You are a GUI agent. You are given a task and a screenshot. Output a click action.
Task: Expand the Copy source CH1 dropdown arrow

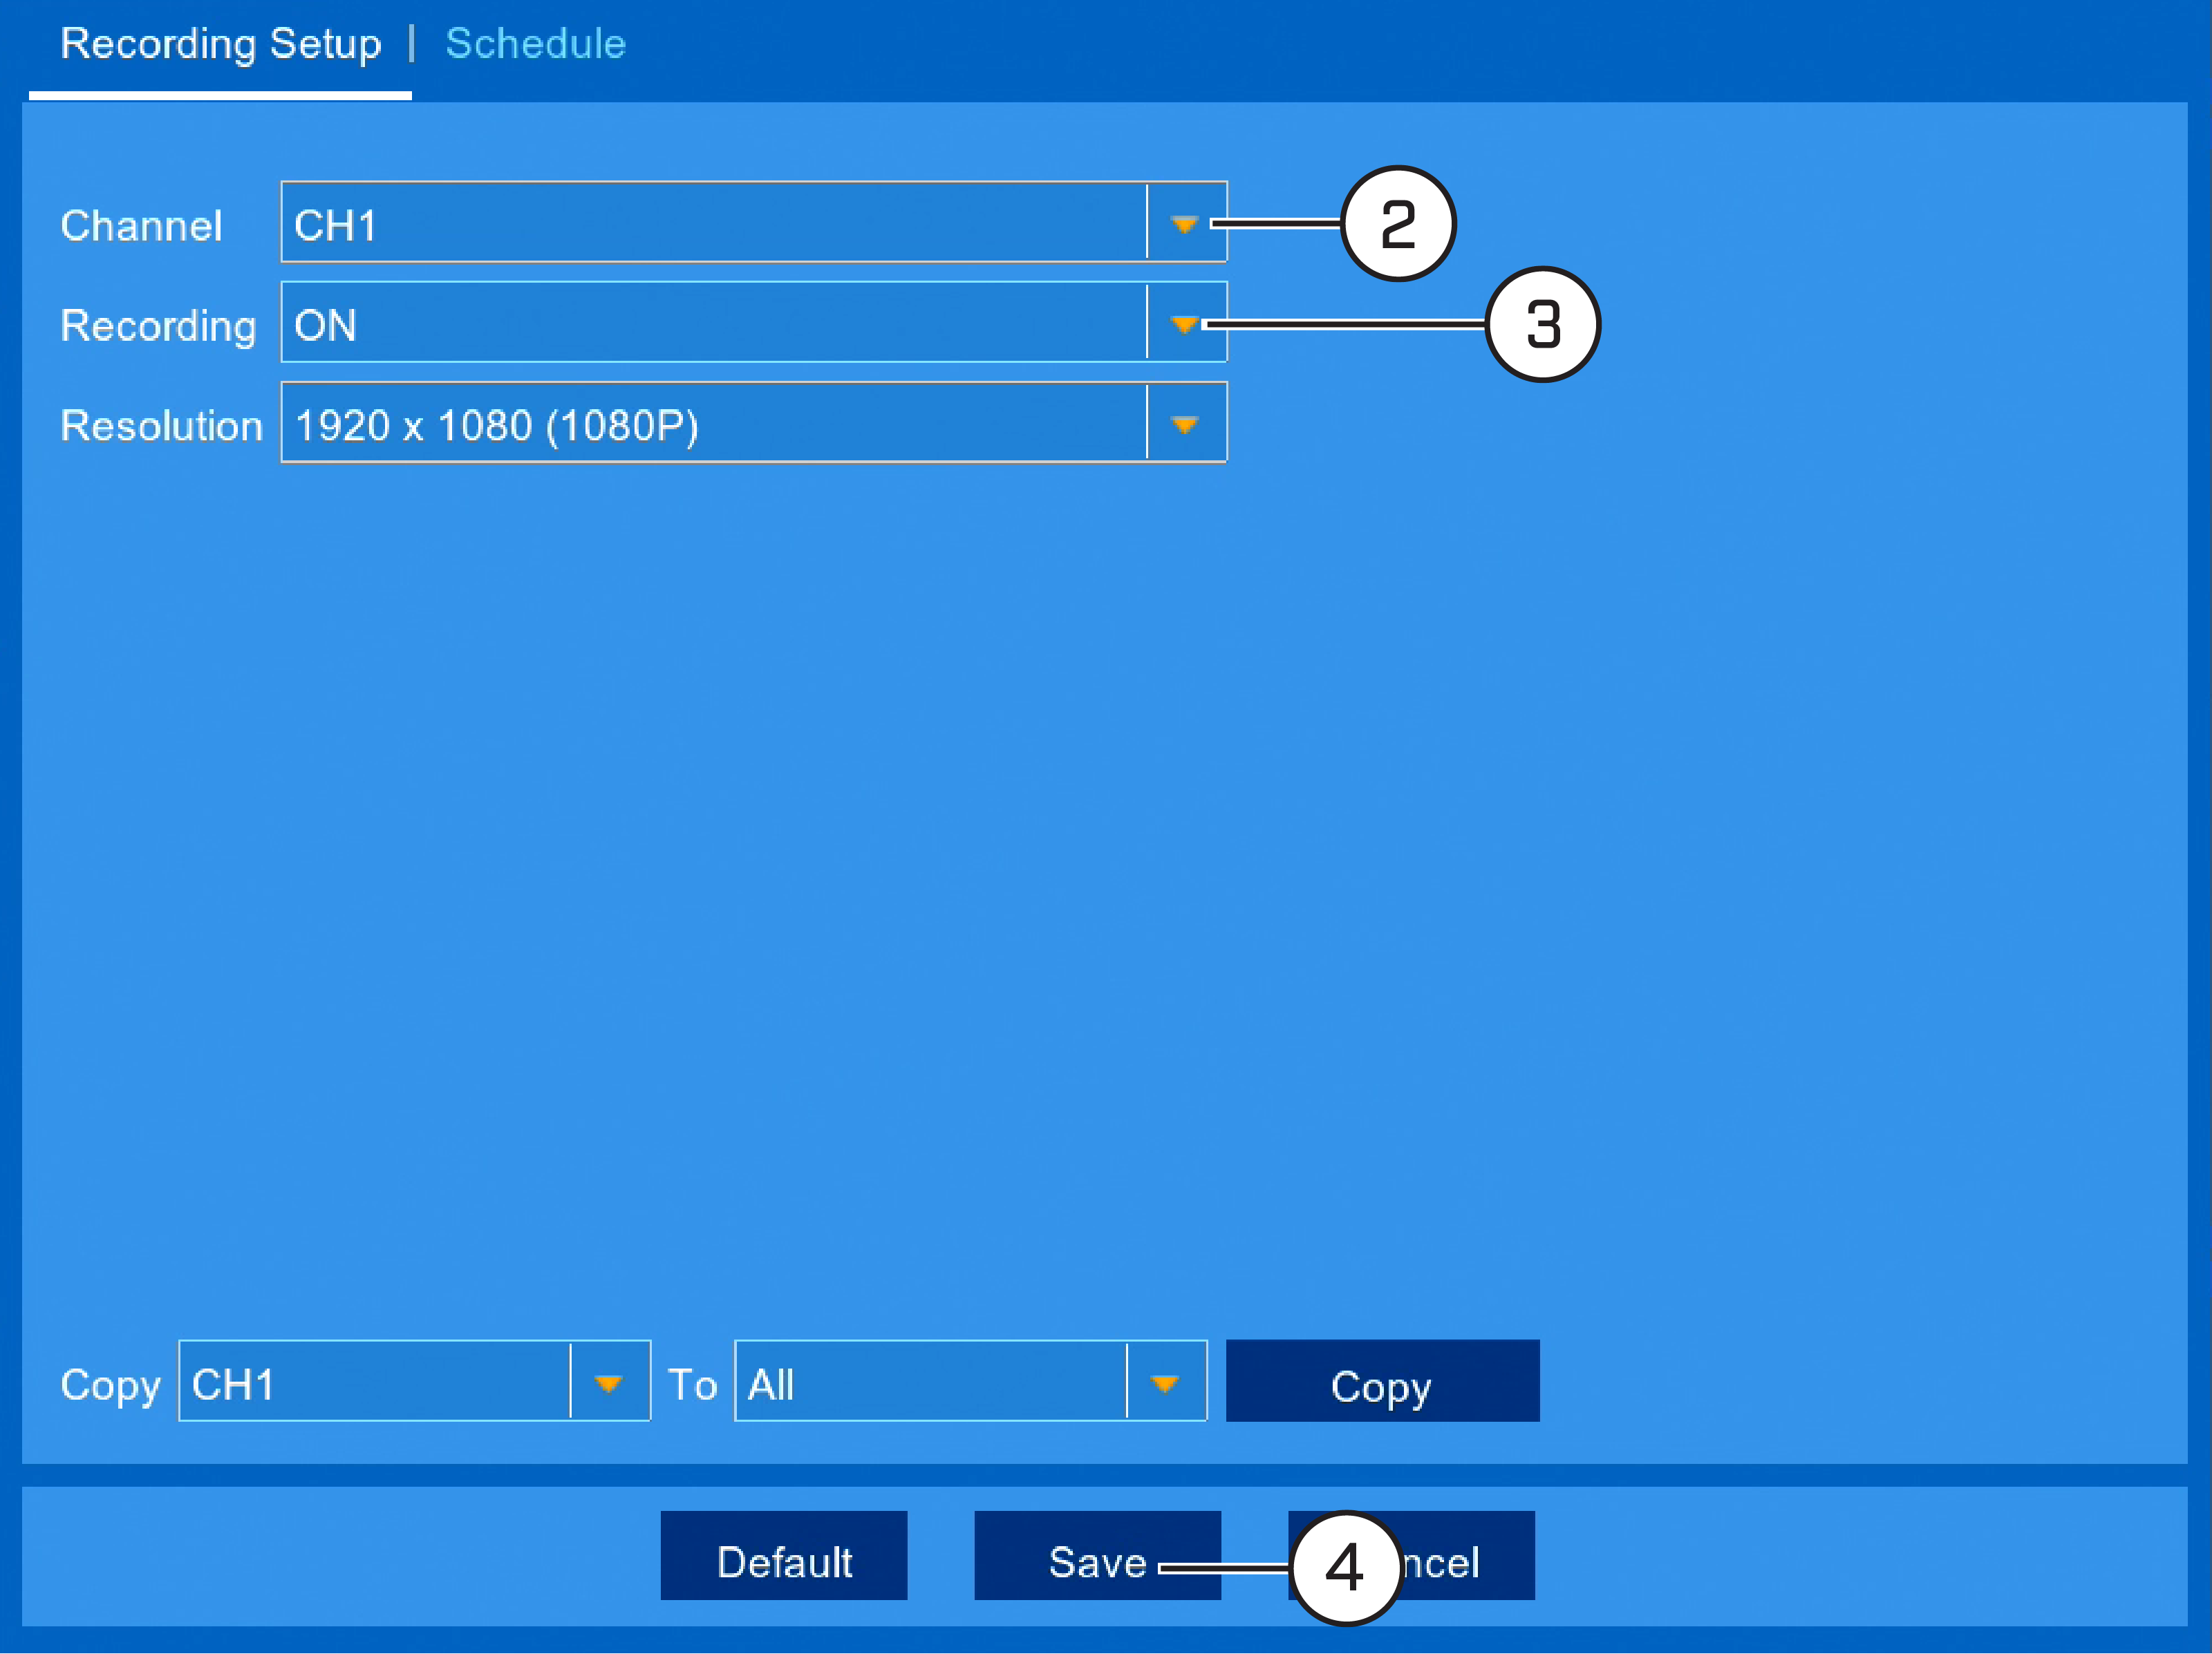tap(609, 1382)
